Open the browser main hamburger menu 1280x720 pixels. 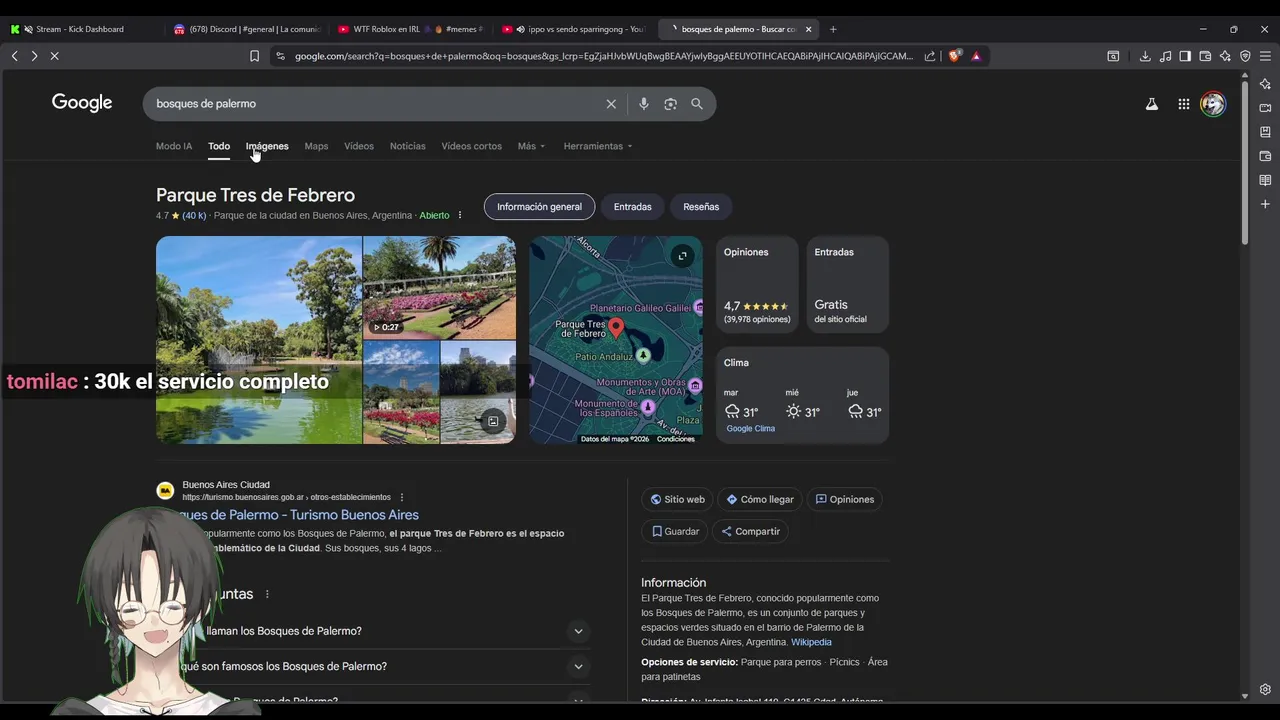pyautogui.click(x=1265, y=56)
